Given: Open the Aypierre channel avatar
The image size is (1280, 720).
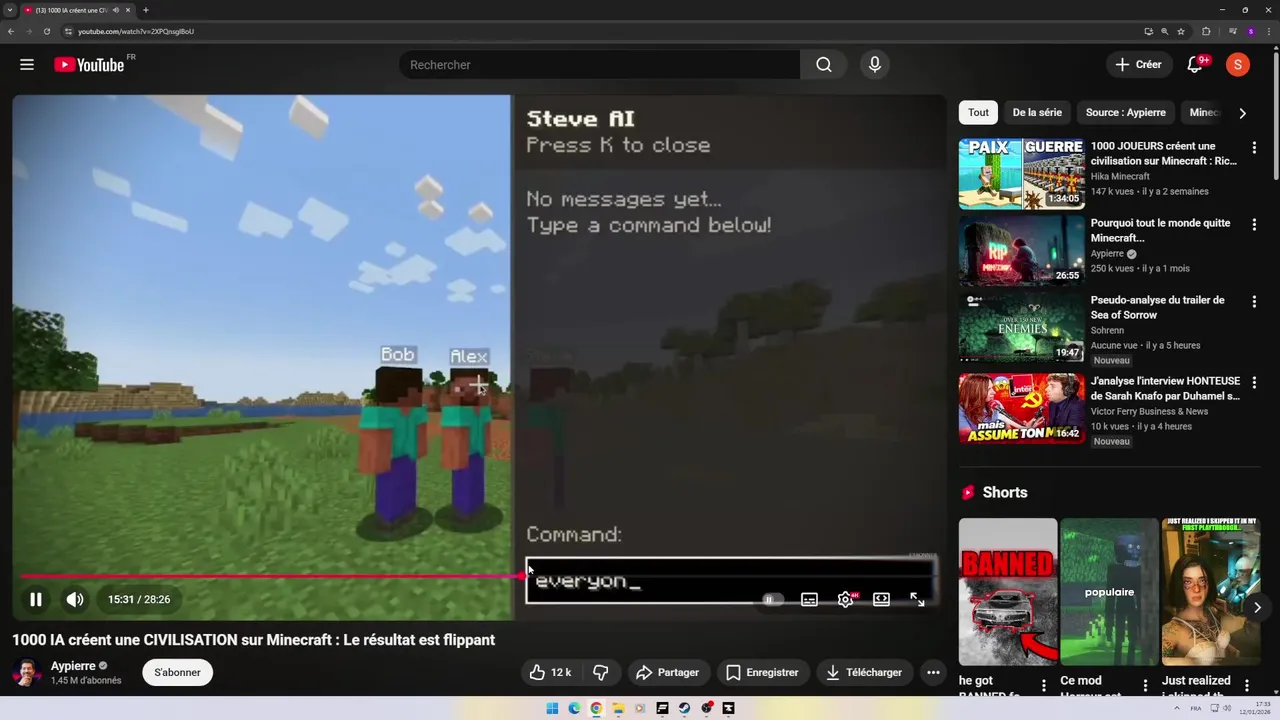Looking at the screenshot, I should click(x=28, y=672).
